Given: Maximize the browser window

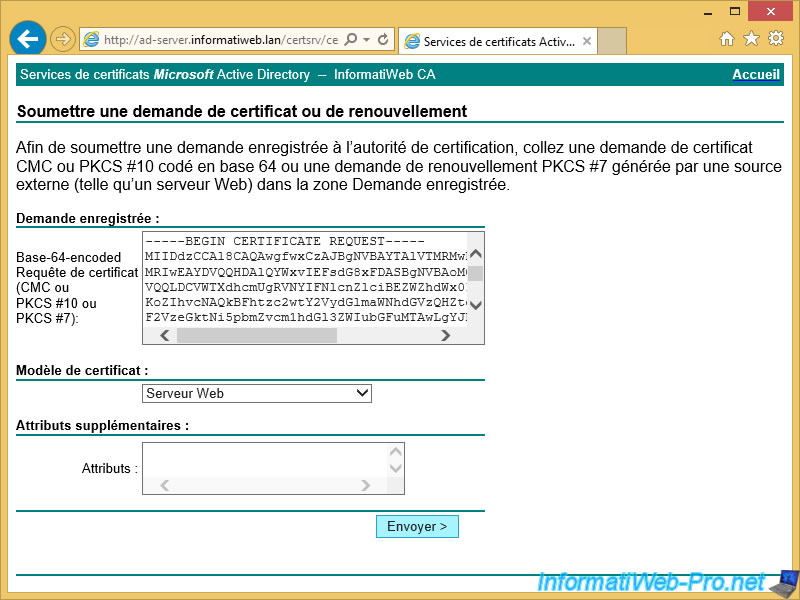Looking at the screenshot, I should [x=735, y=11].
